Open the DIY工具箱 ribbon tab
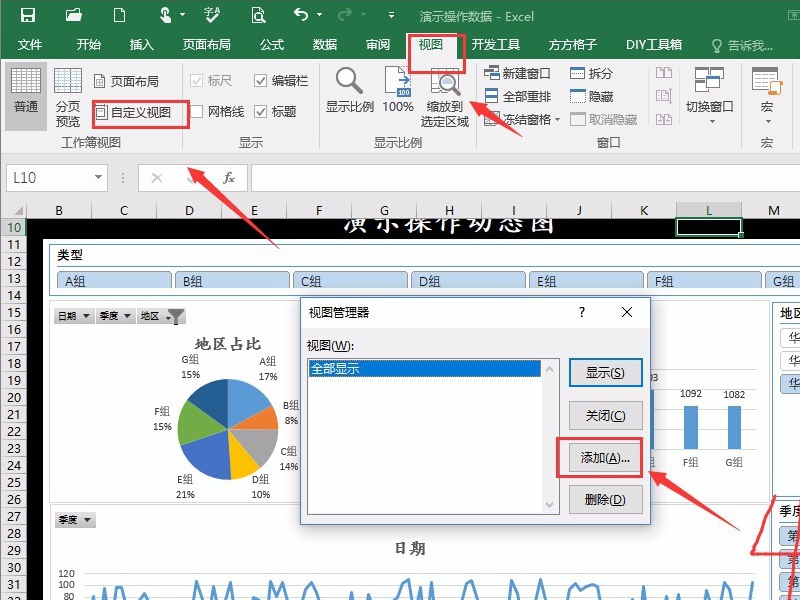Viewport: 800px width, 600px height. tap(654, 45)
